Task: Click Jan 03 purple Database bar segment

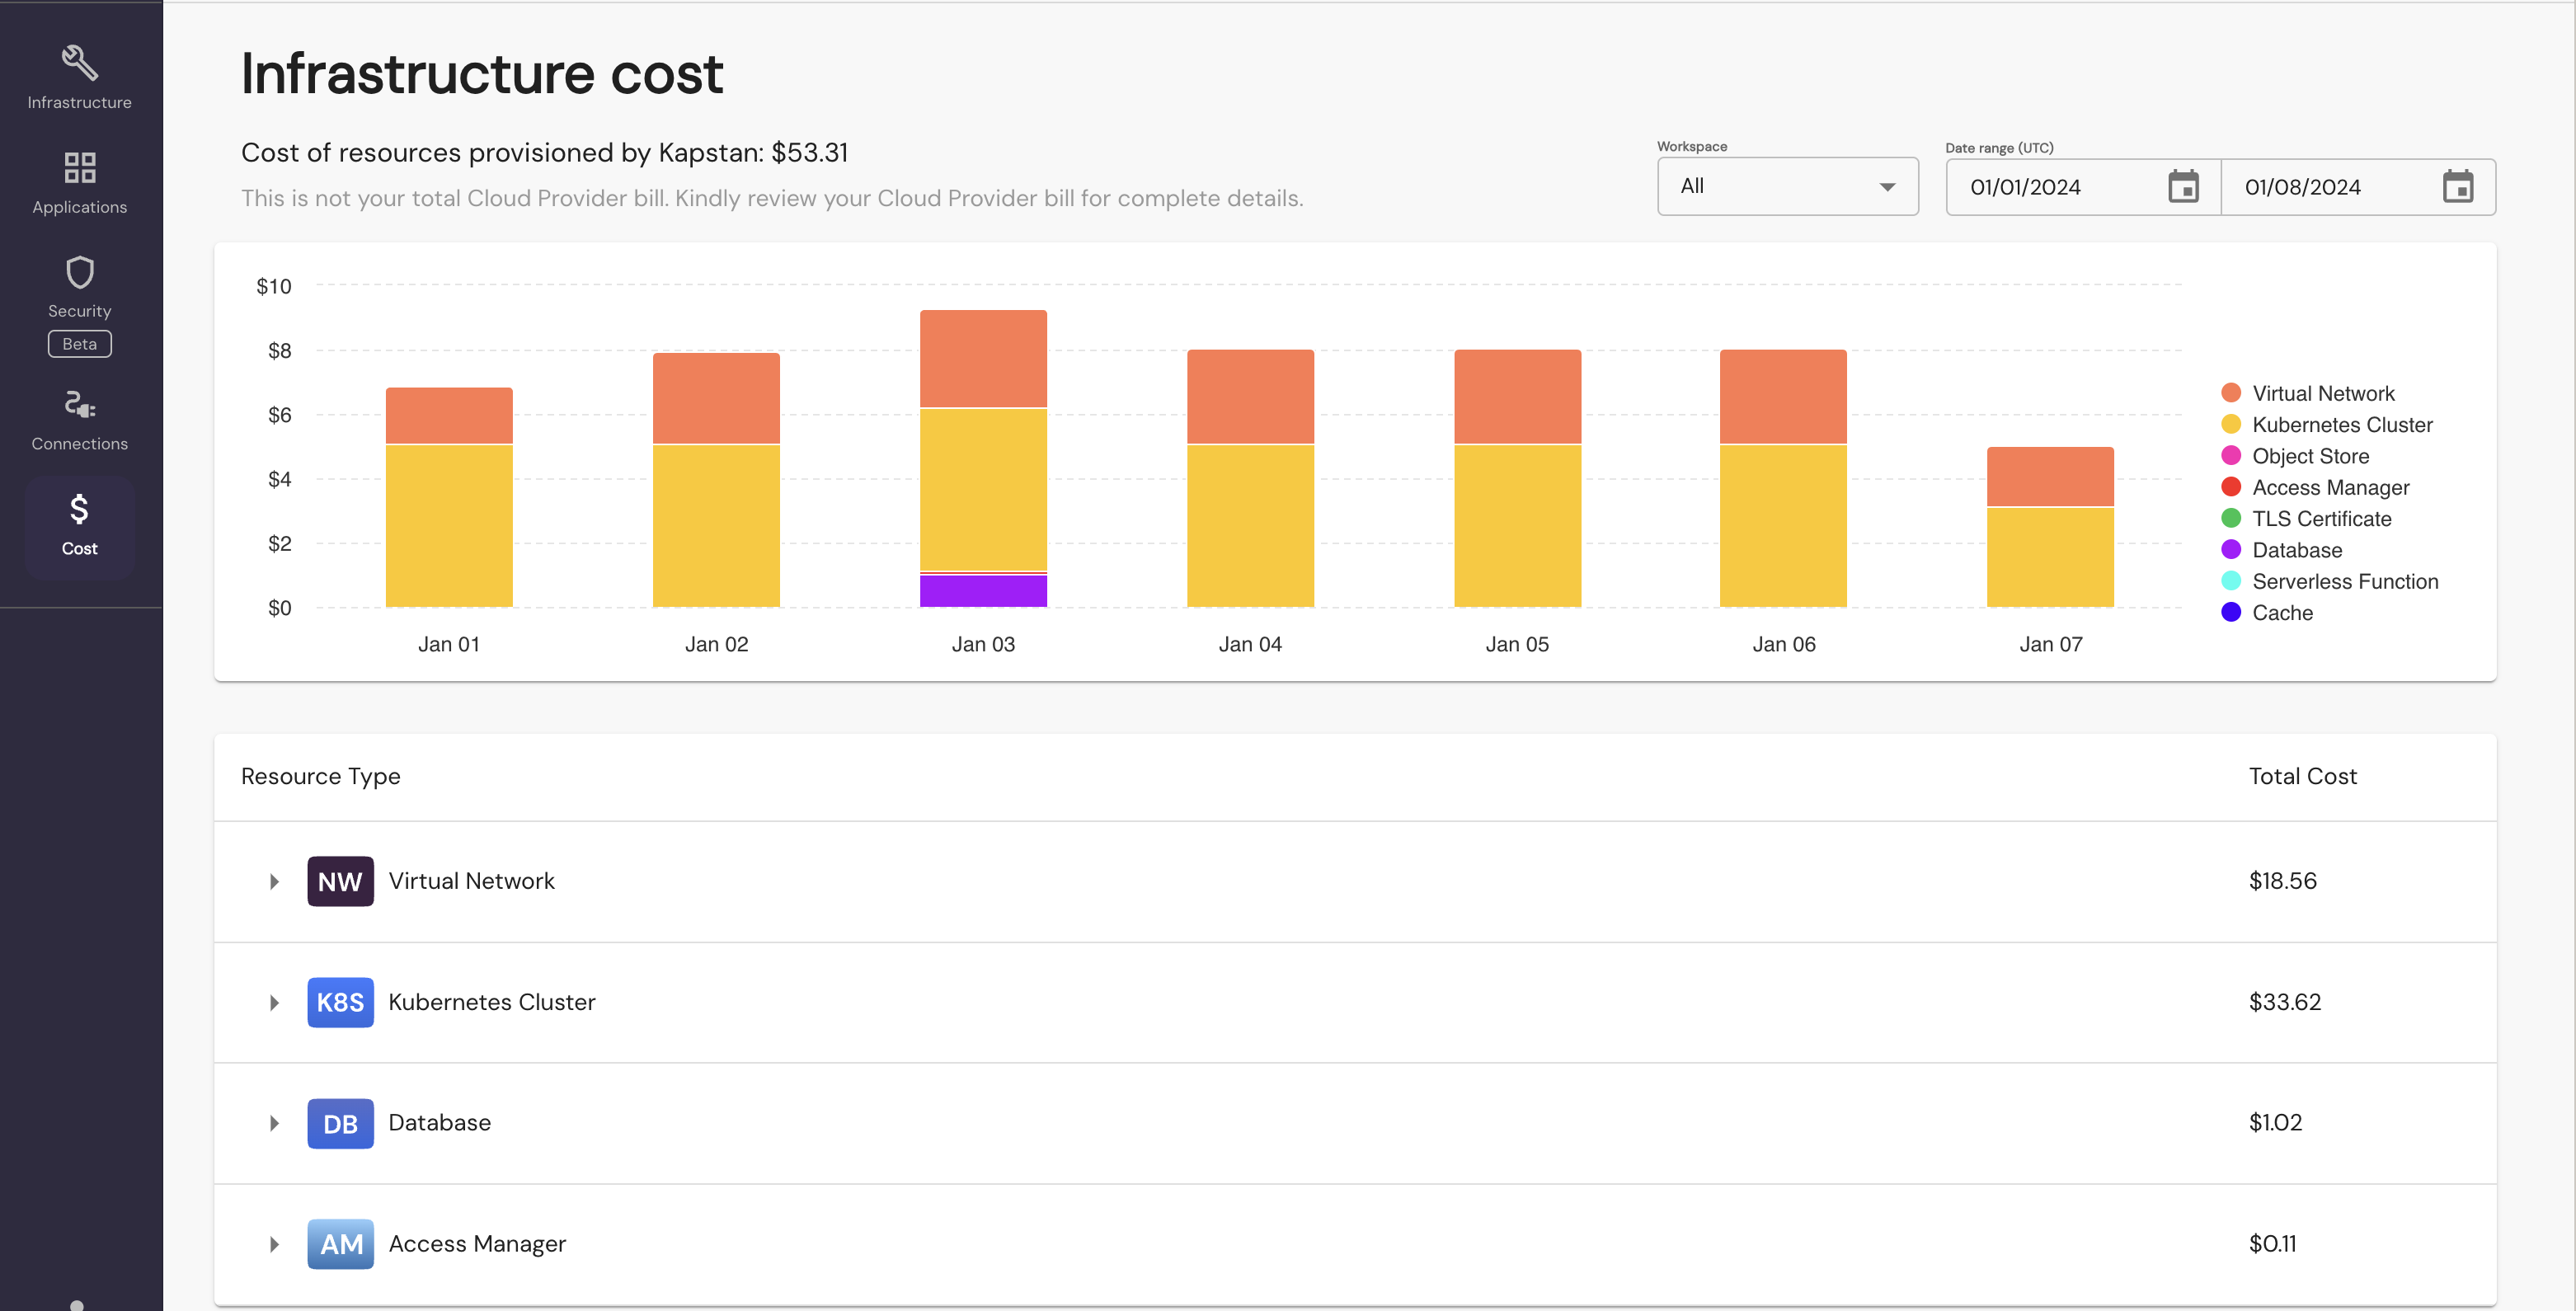Action: [x=983, y=591]
